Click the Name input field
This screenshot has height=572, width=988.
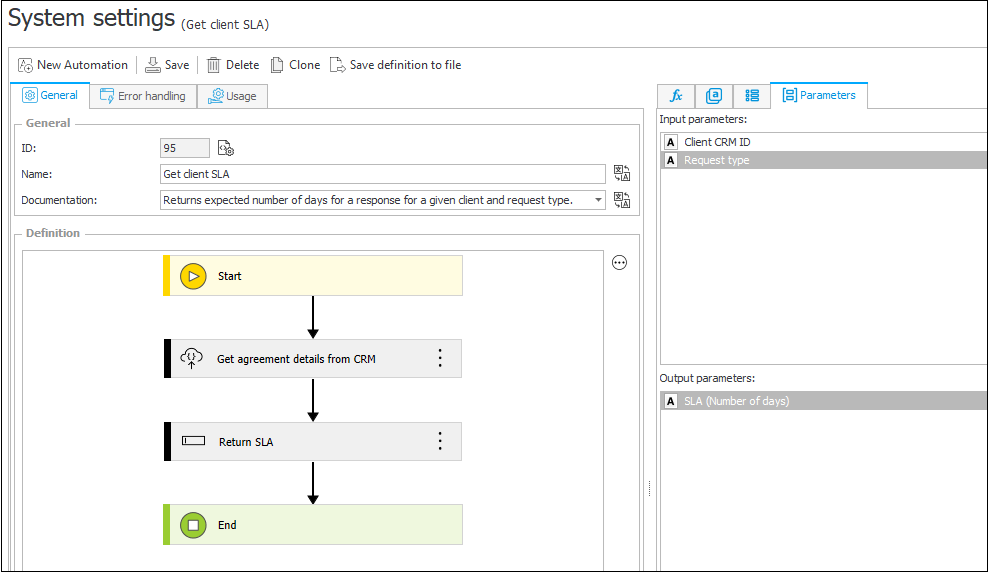(x=382, y=174)
